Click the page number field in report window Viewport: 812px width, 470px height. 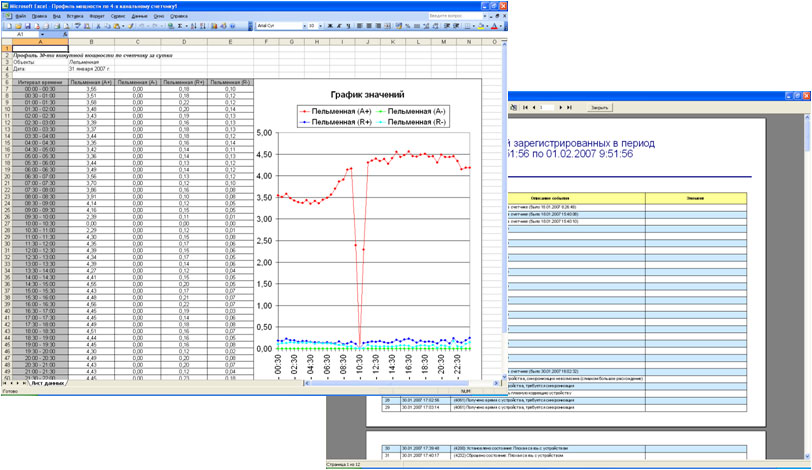tap(547, 107)
